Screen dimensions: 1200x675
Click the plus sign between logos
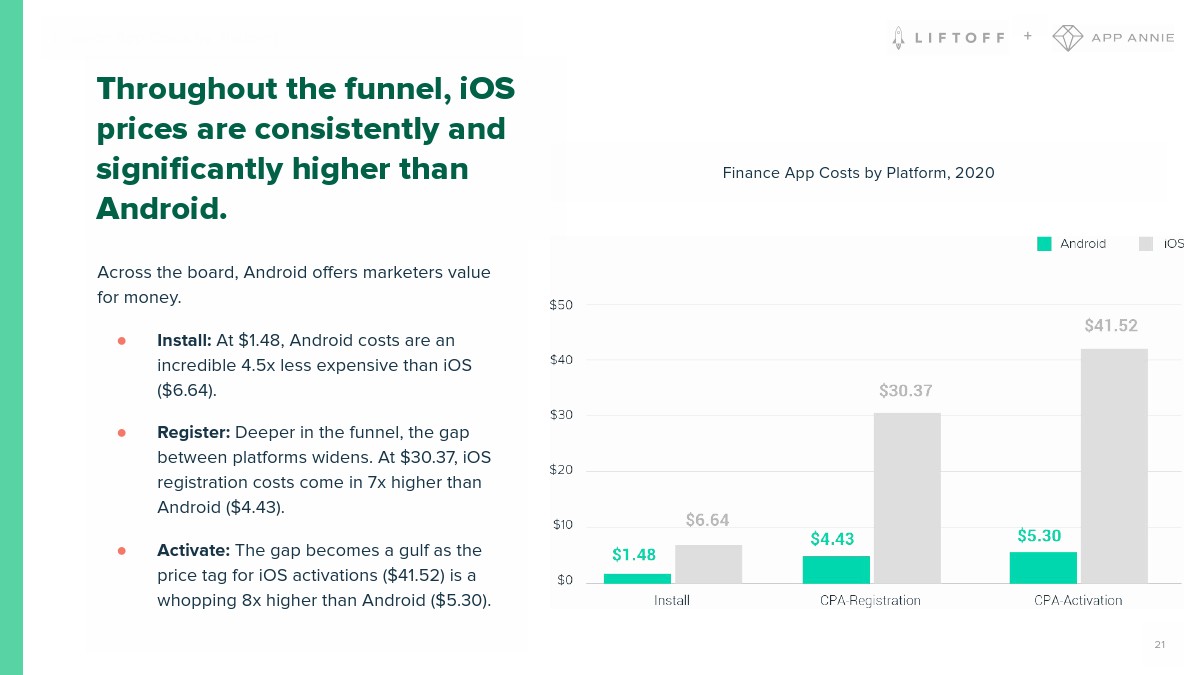coord(1028,37)
